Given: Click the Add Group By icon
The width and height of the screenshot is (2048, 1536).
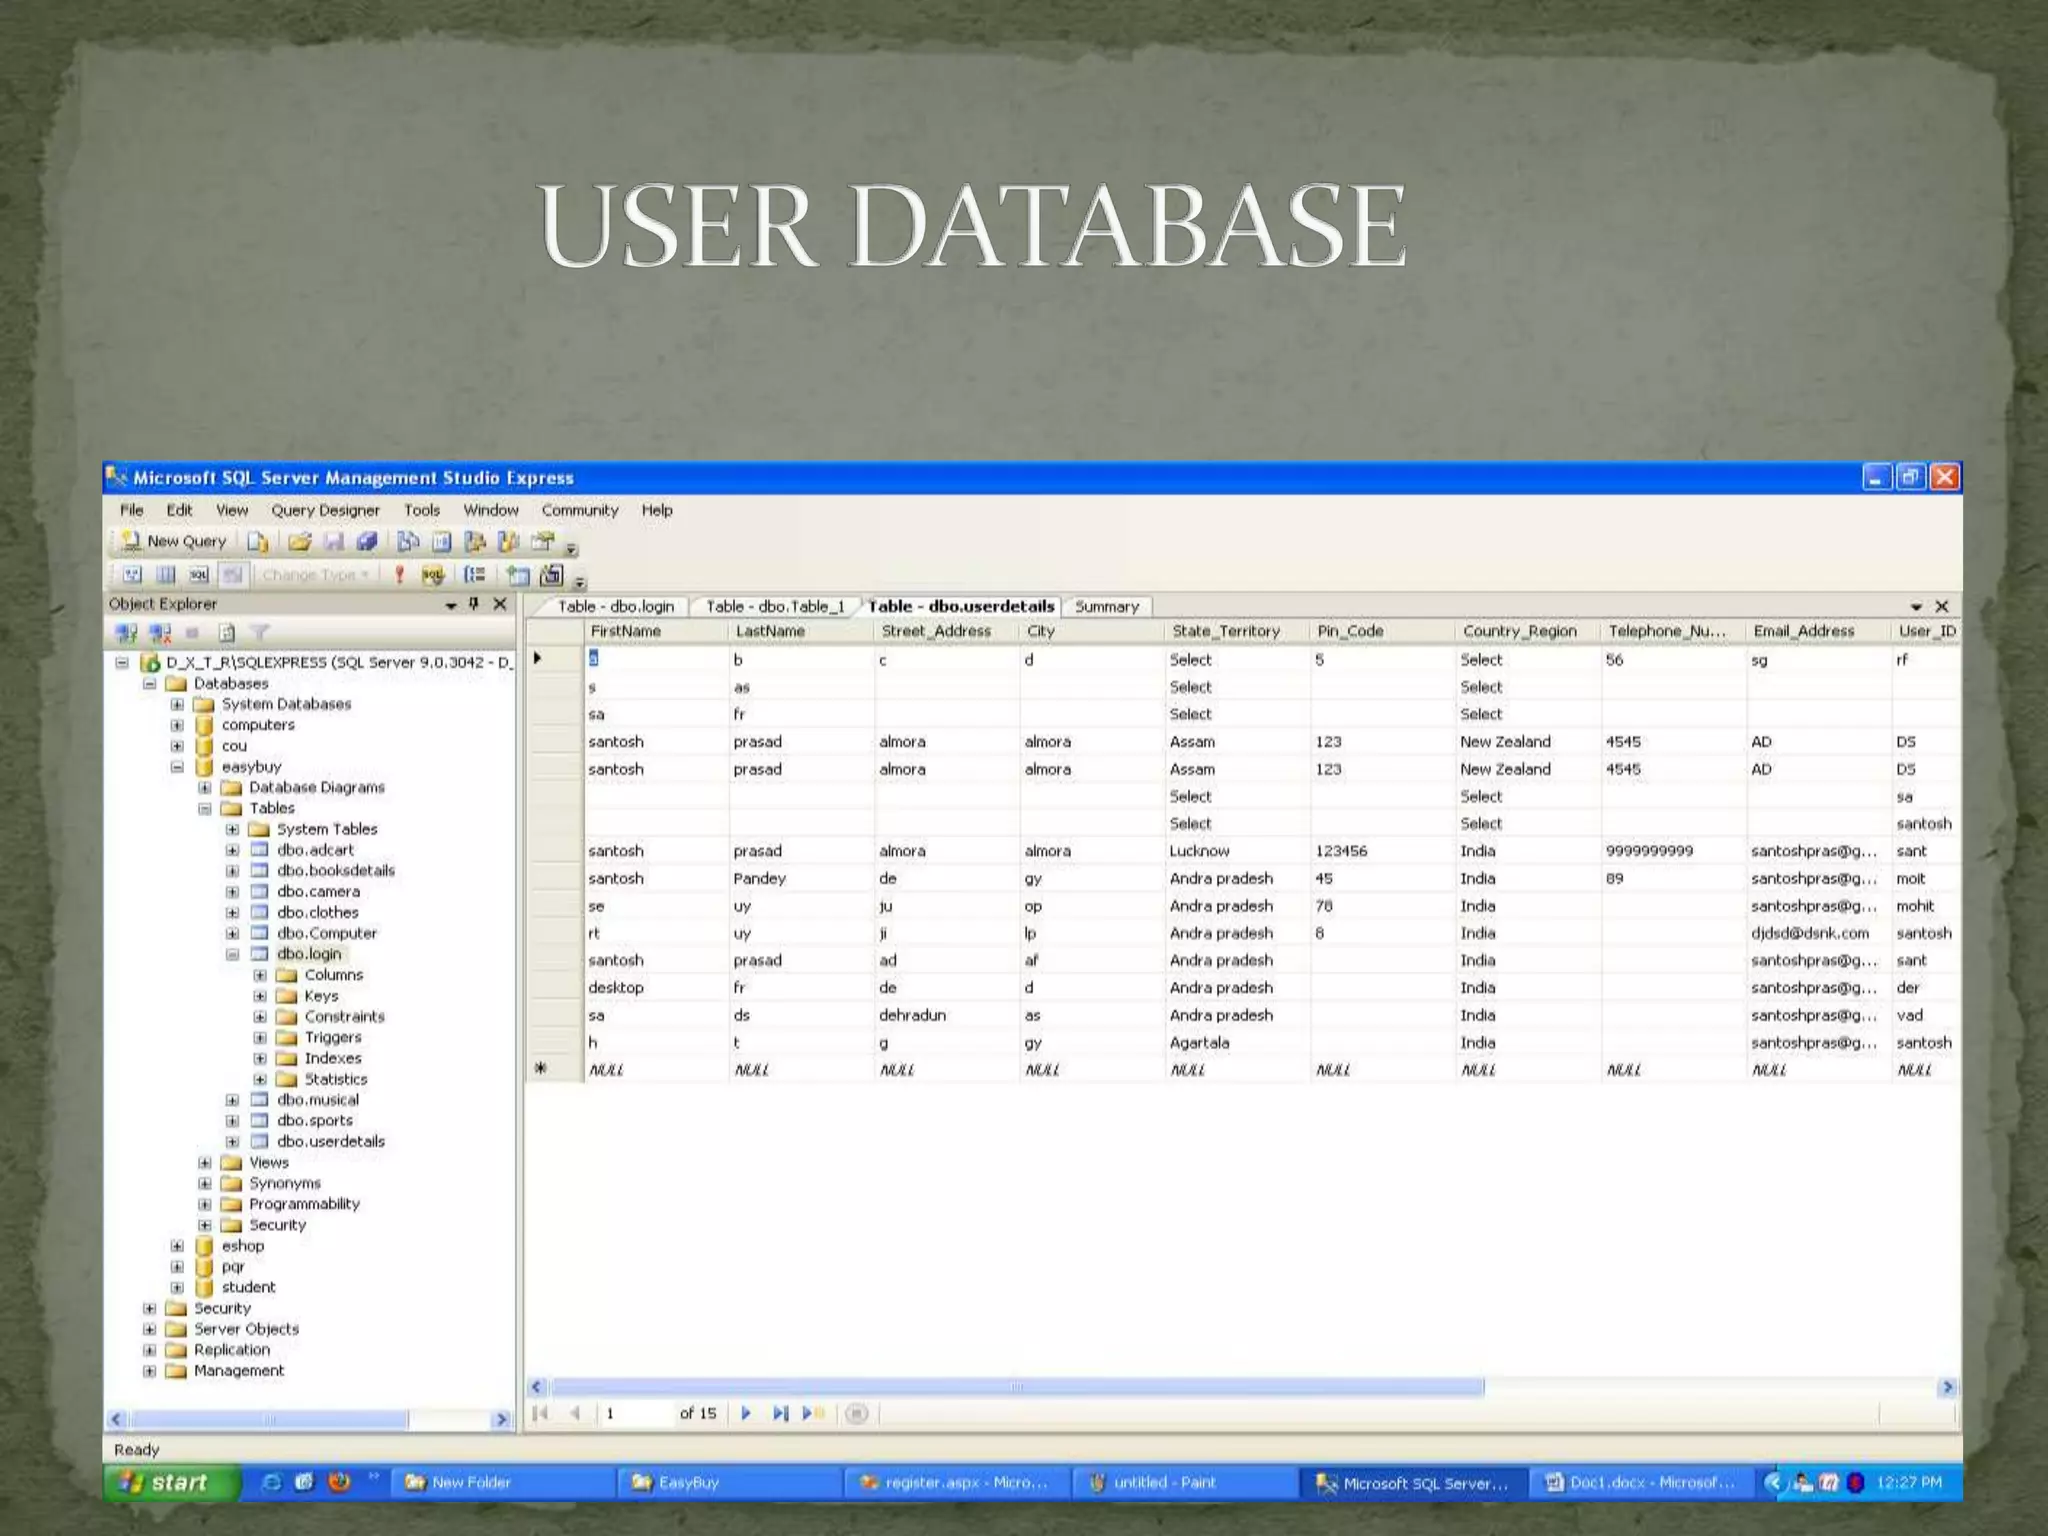Looking at the screenshot, I should click(x=475, y=575).
